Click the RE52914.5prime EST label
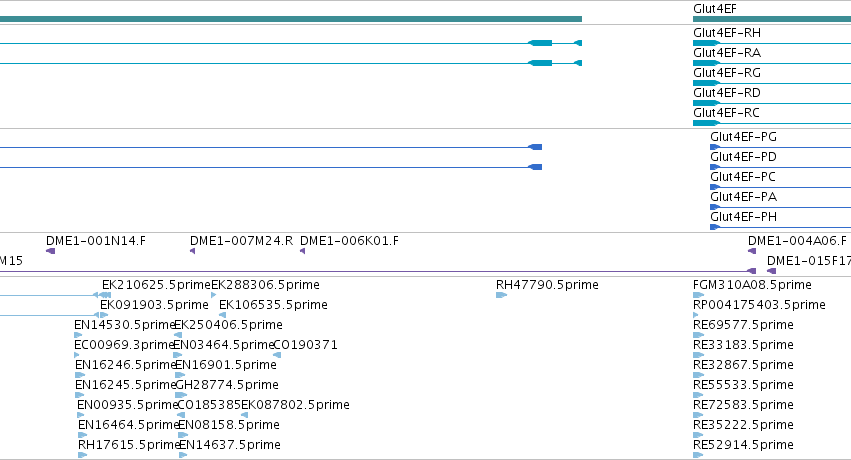851x460 pixels. pyautogui.click(x=743, y=445)
